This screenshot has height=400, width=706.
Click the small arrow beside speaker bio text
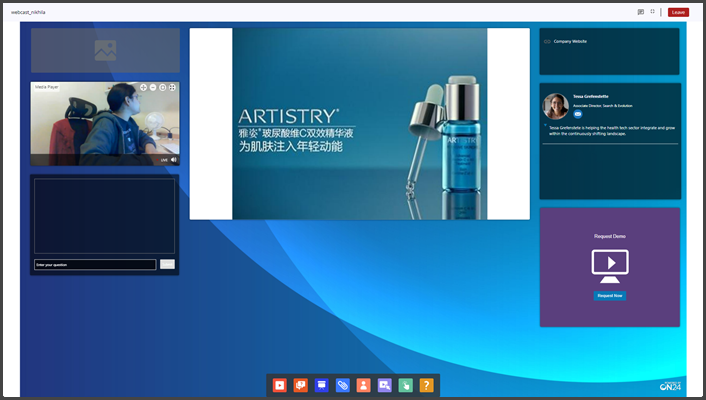545,125
